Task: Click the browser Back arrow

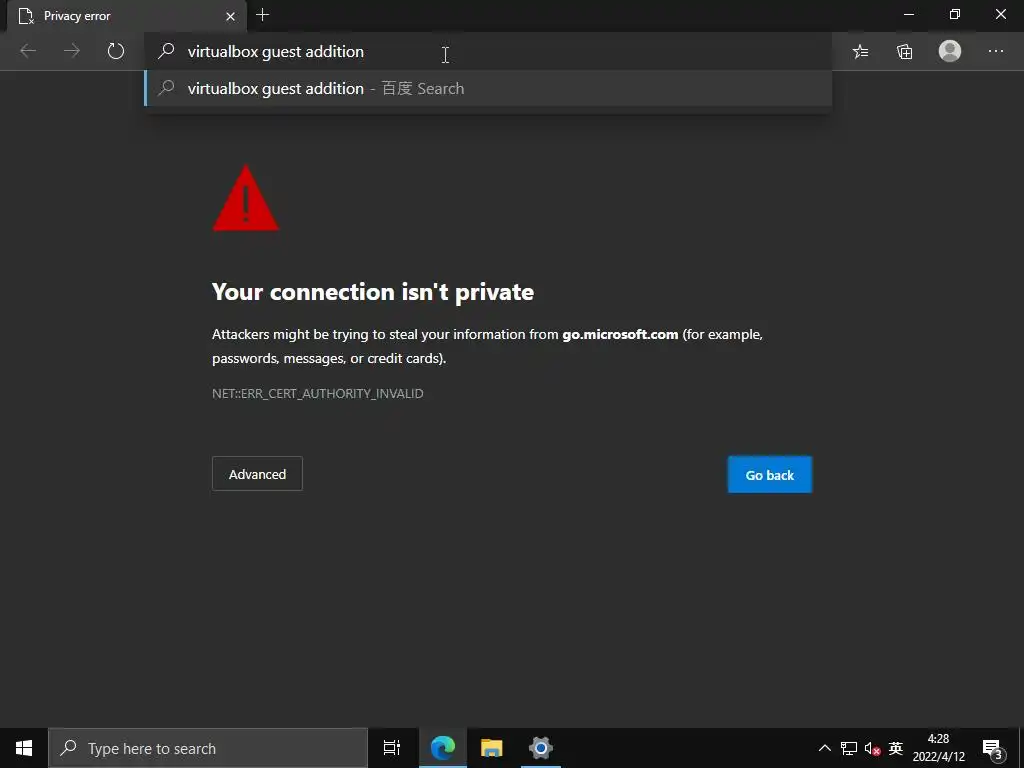Action: [28, 51]
